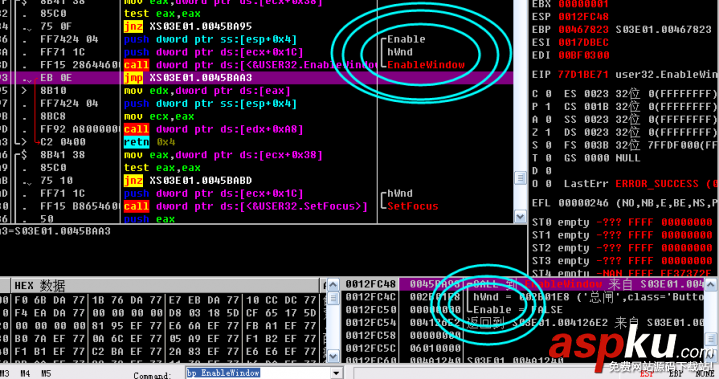
Task: Select the mov ecx,eax instruction
Action: [159, 116]
